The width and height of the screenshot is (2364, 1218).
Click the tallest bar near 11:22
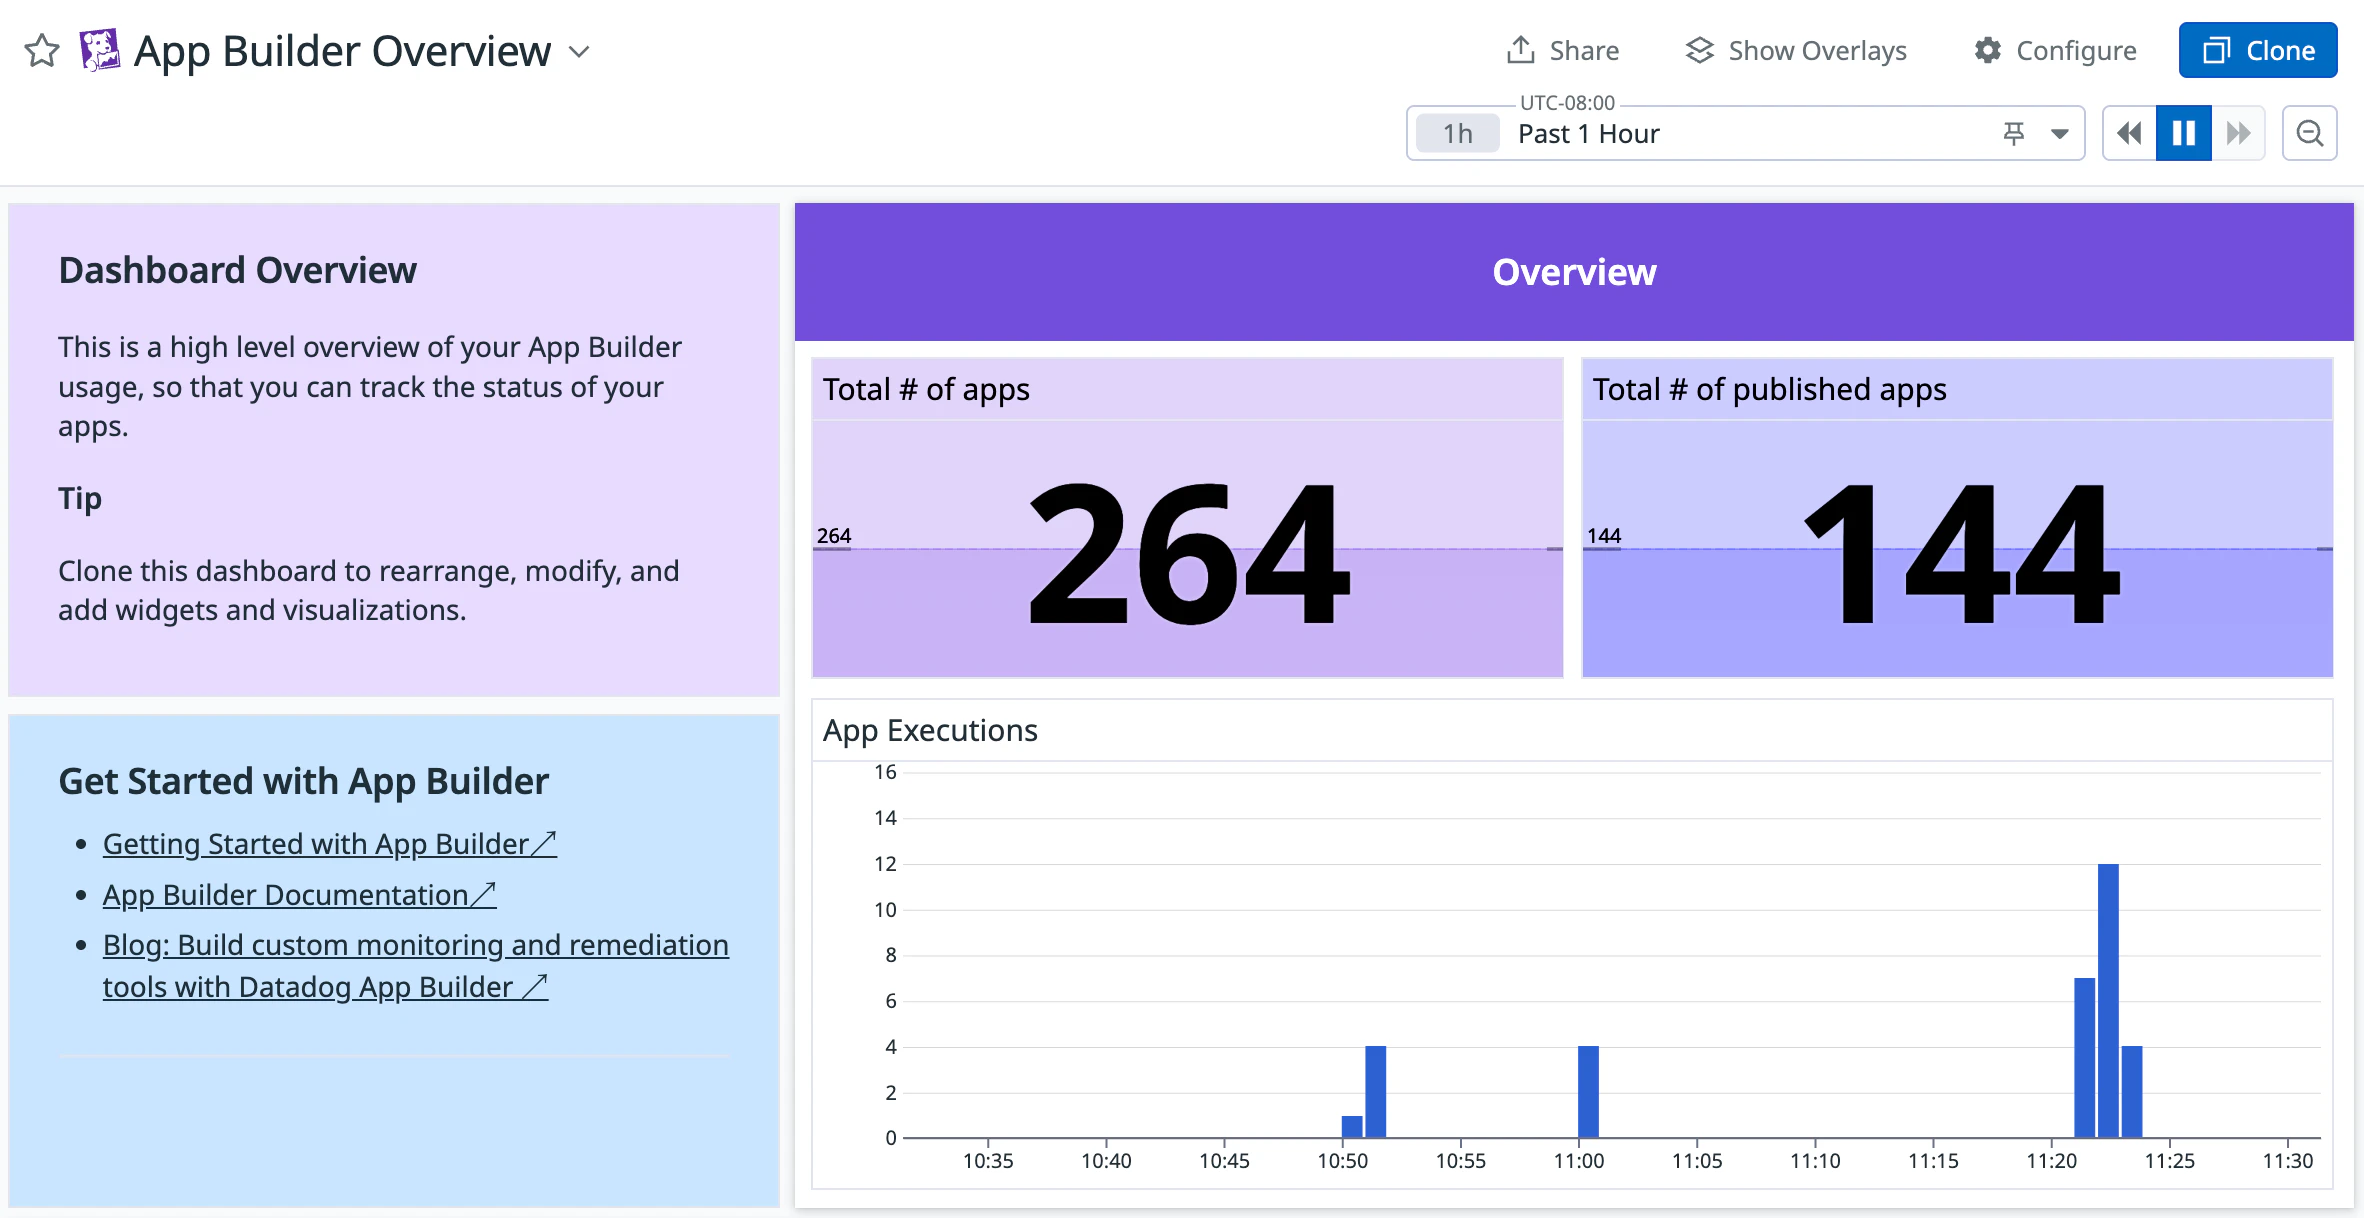2108,1000
